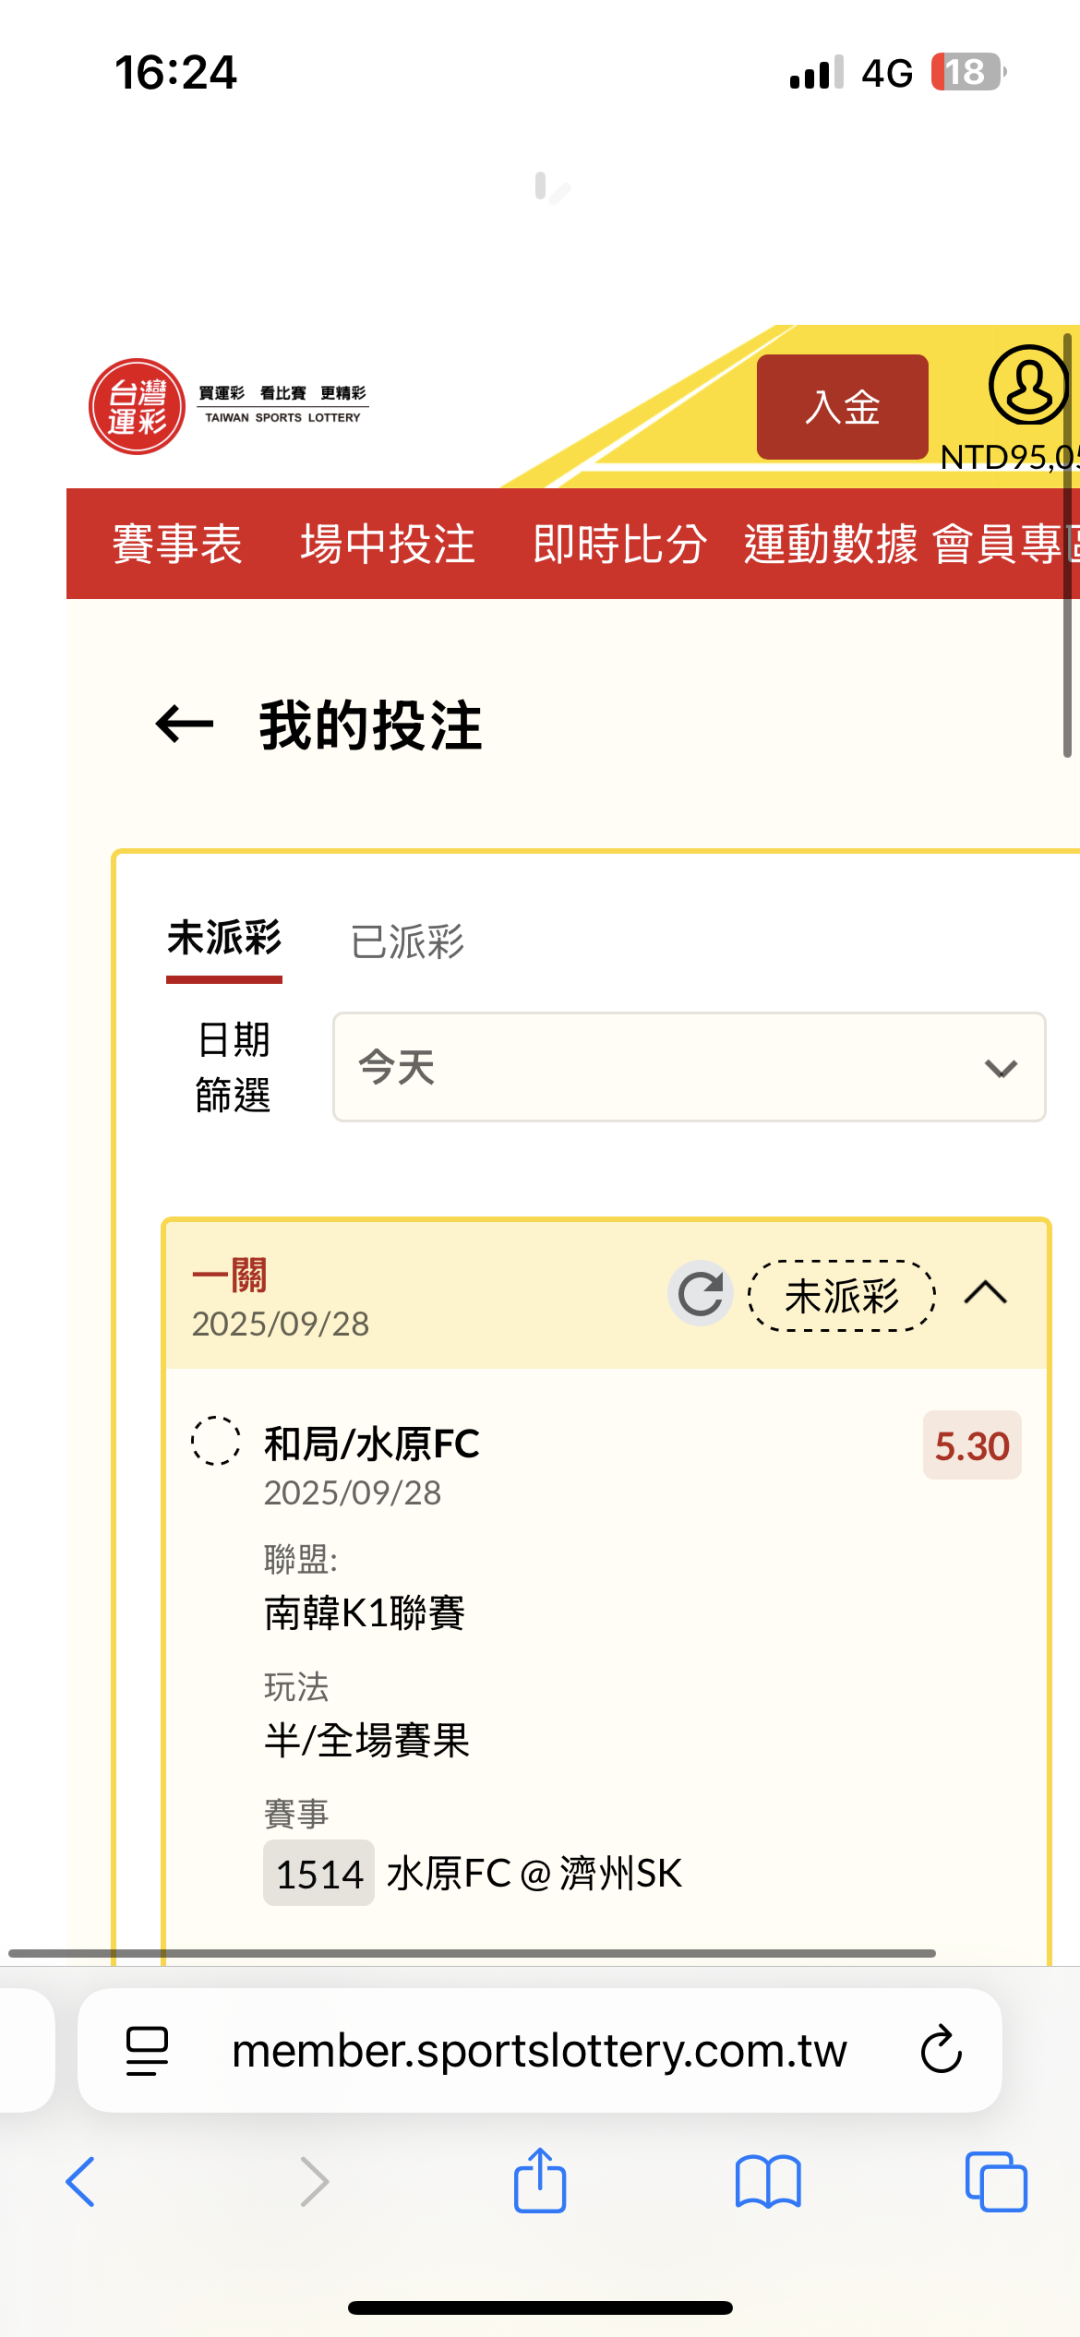The width and height of the screenshot is (1080, 2337).
Task: Tap the Taiwan Sports Lottery logo
Action: (x=229, y=406)
